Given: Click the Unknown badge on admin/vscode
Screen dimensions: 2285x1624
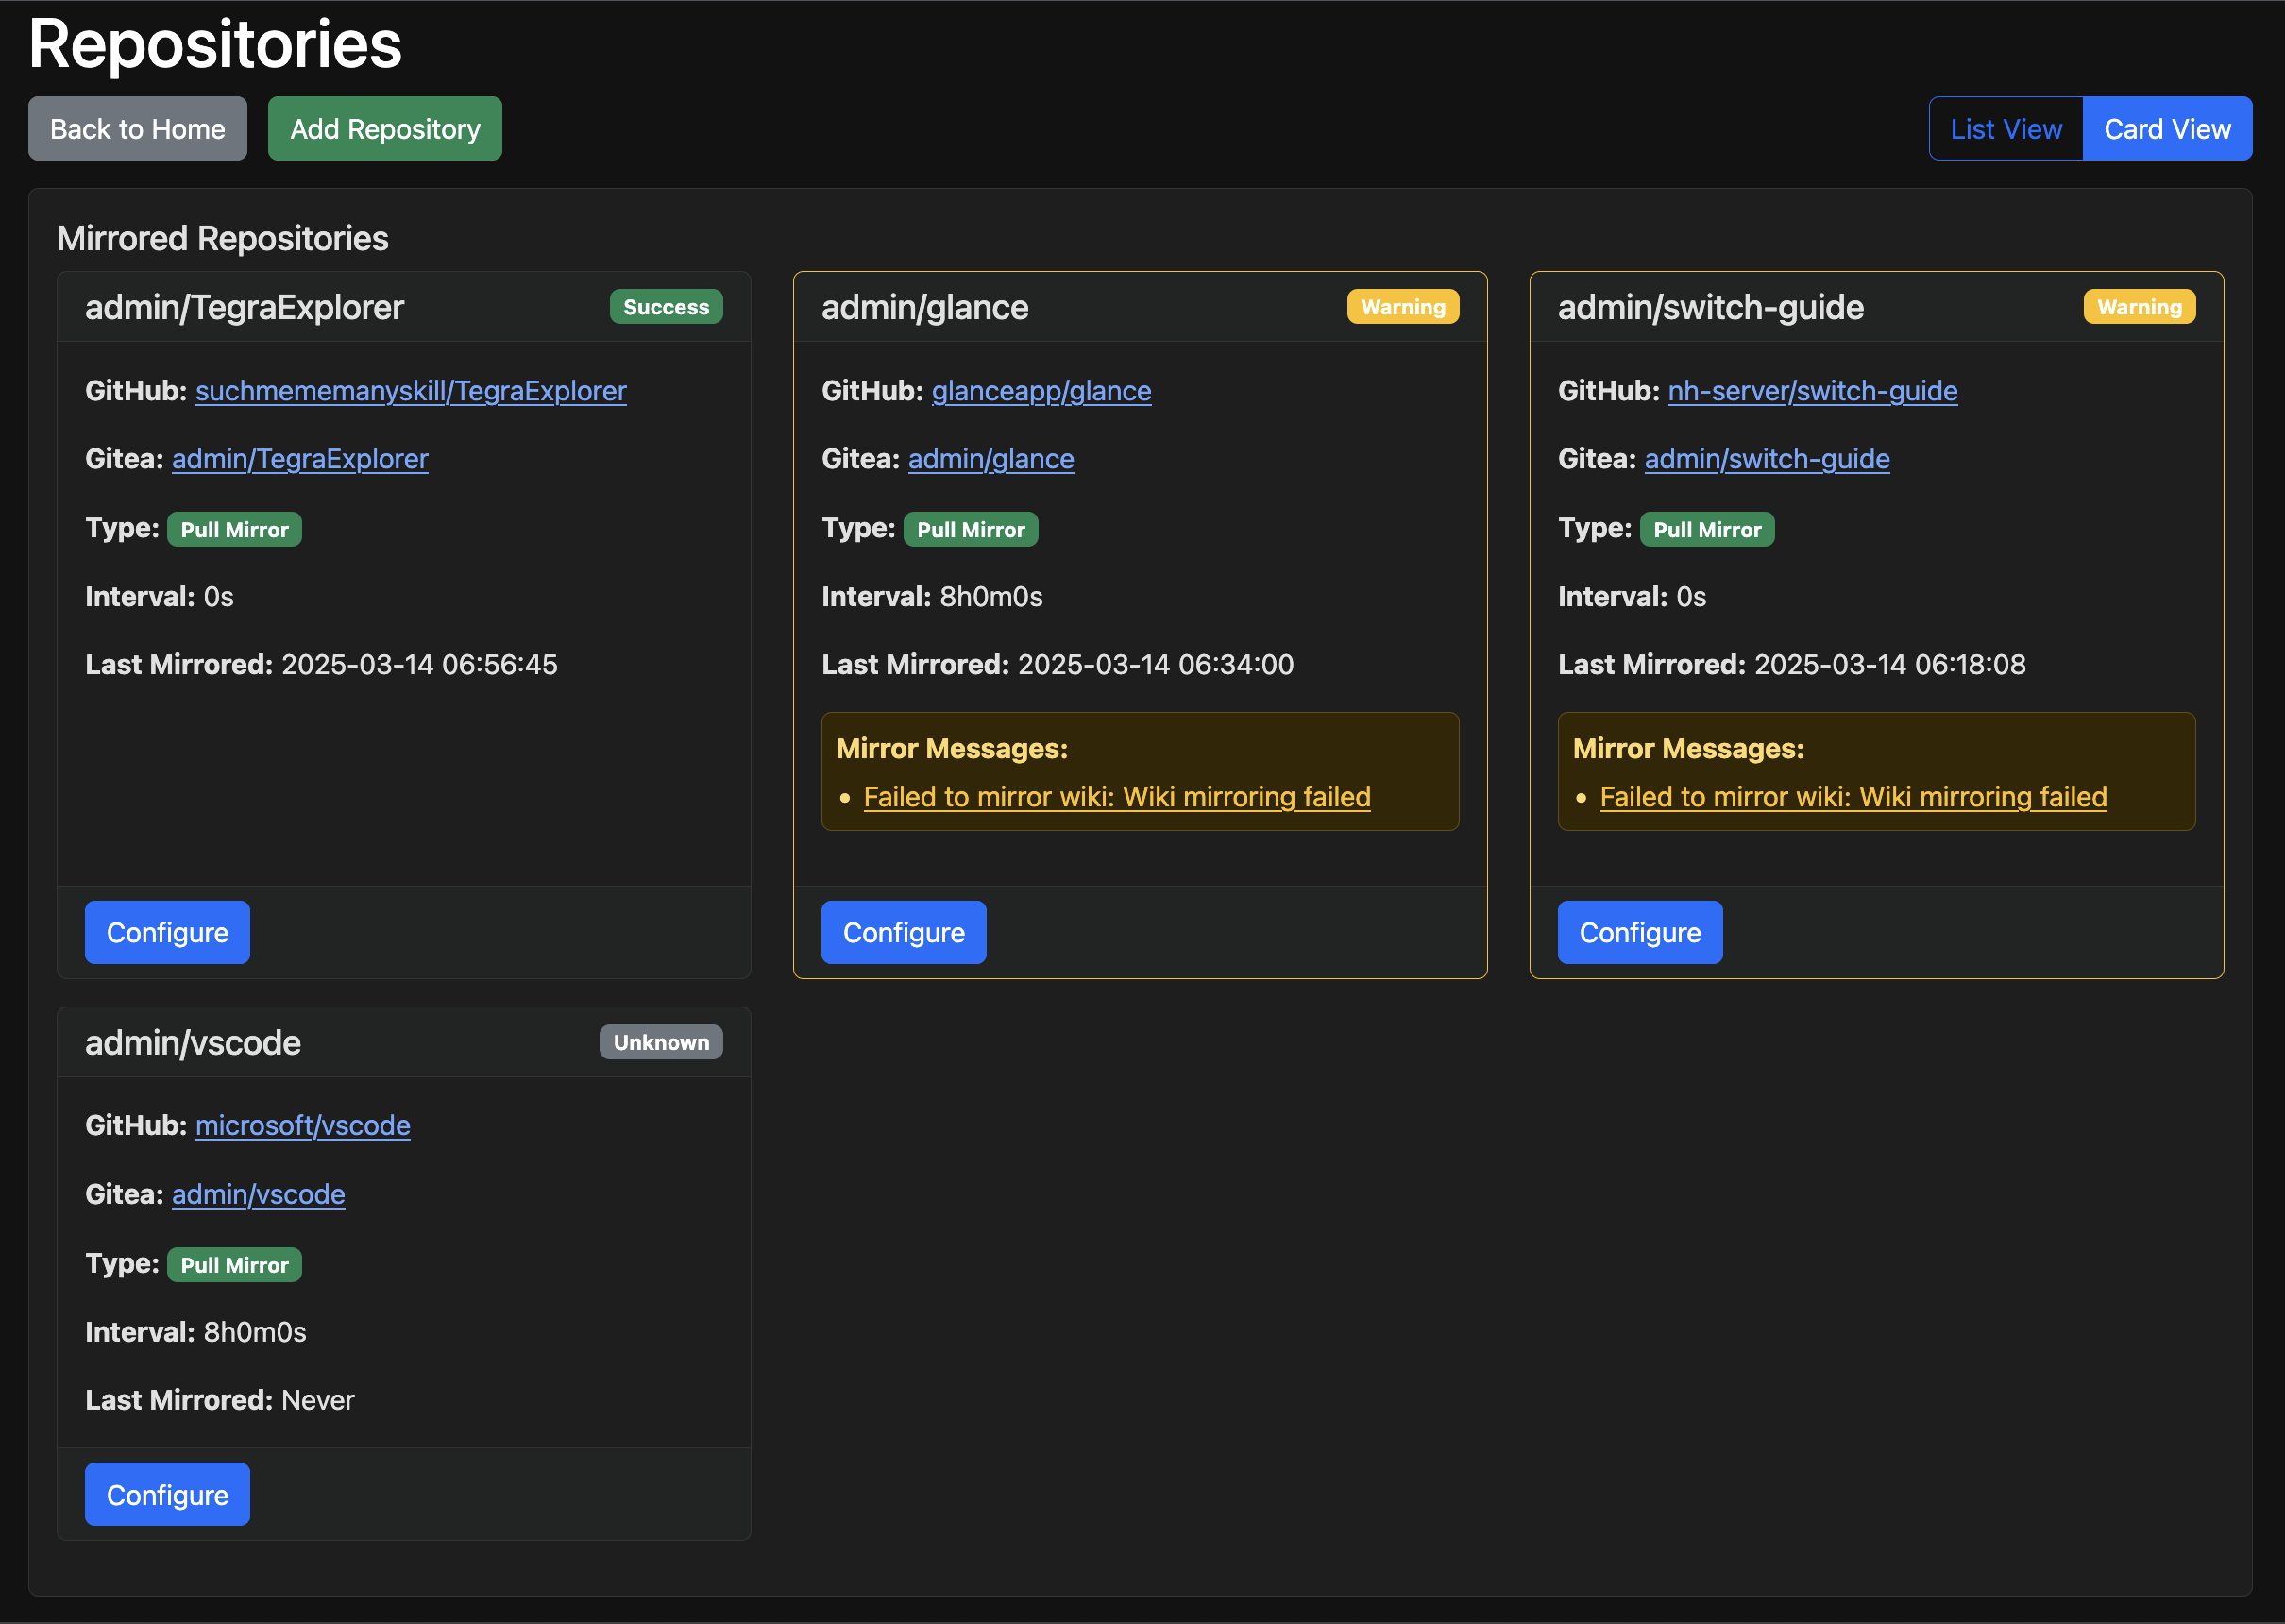Looking at the screenshot, I should [x=661, y=1042].
